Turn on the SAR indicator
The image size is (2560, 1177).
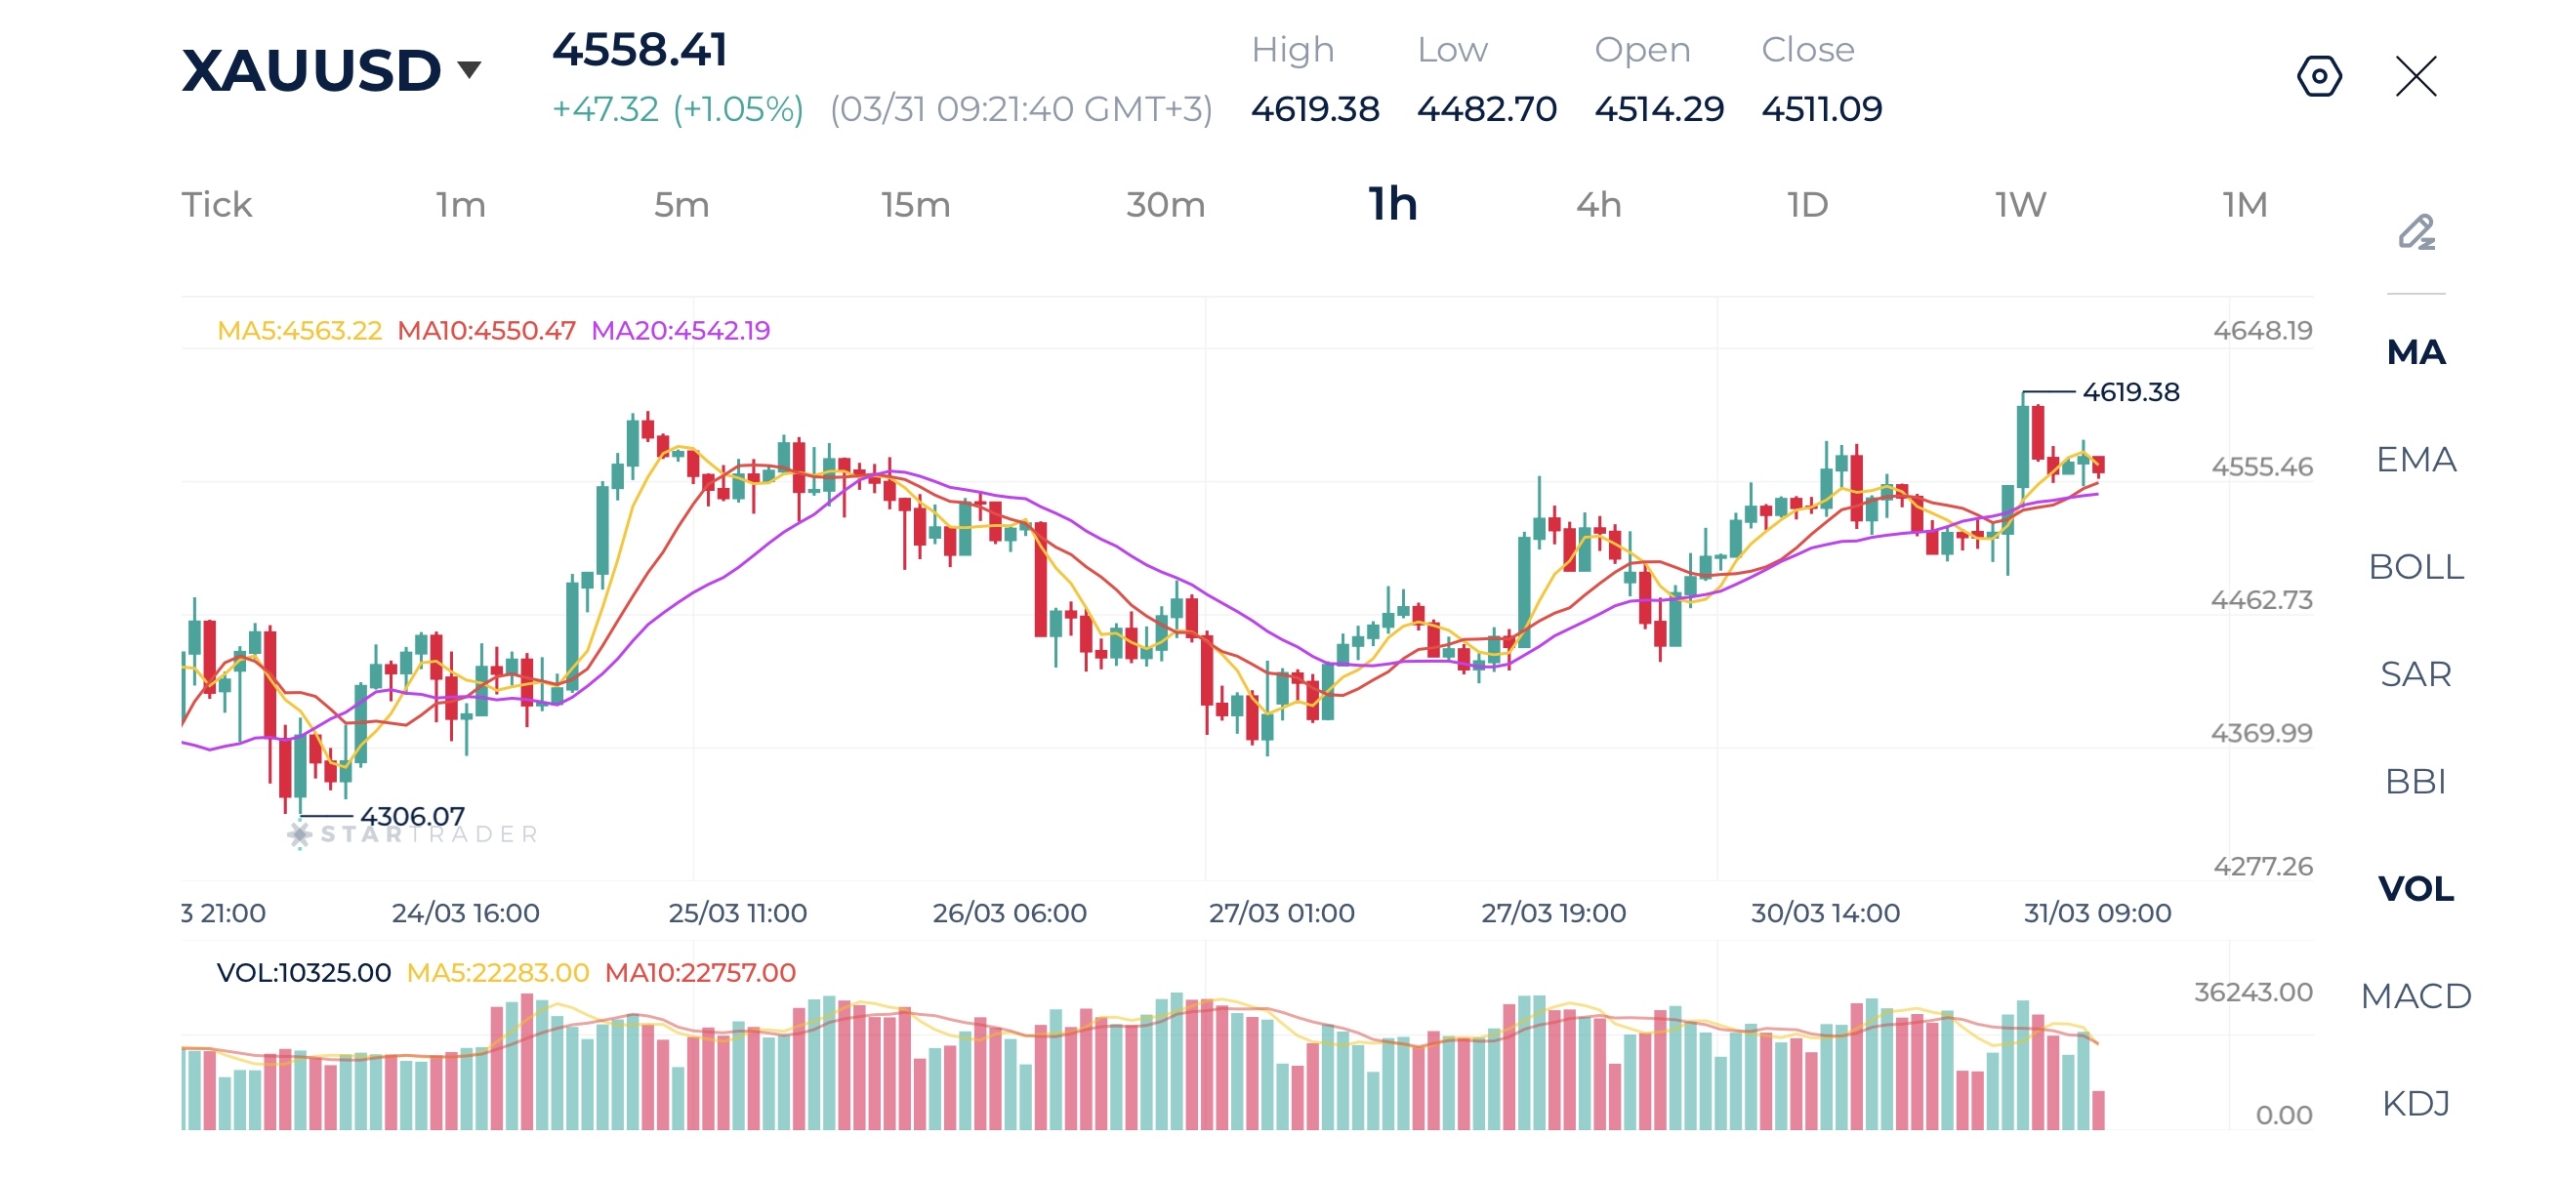tap(2415, 674)
